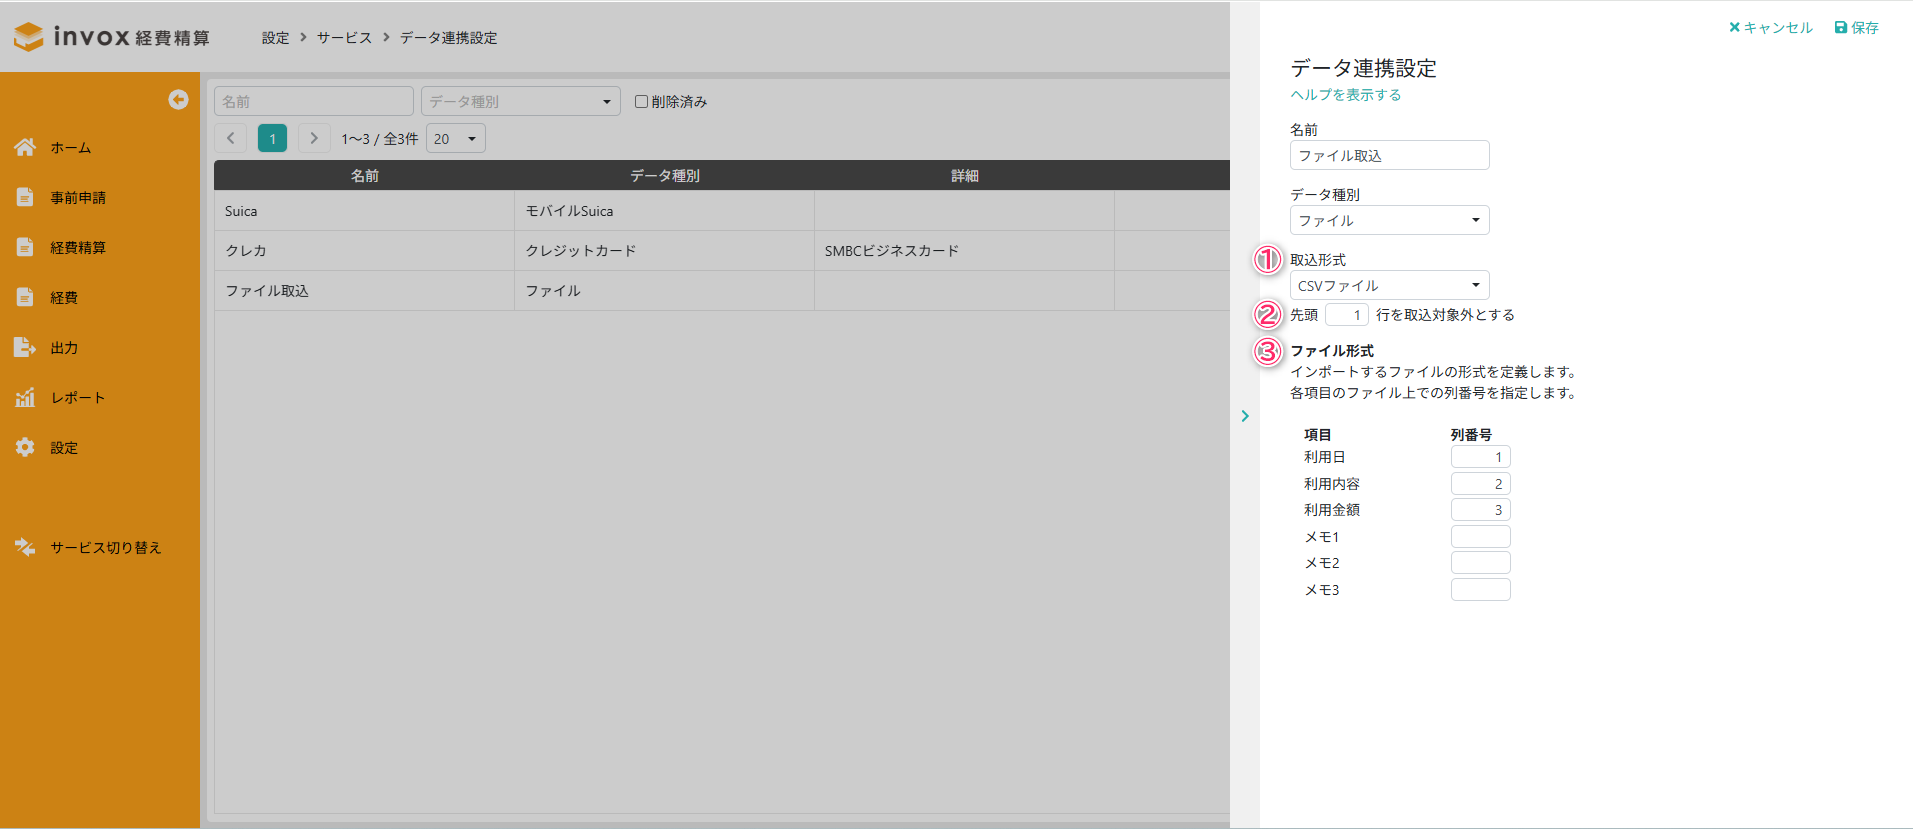1913x829 pixels.
Task: Click the home icon in sidebar
Action: point(25,147)
